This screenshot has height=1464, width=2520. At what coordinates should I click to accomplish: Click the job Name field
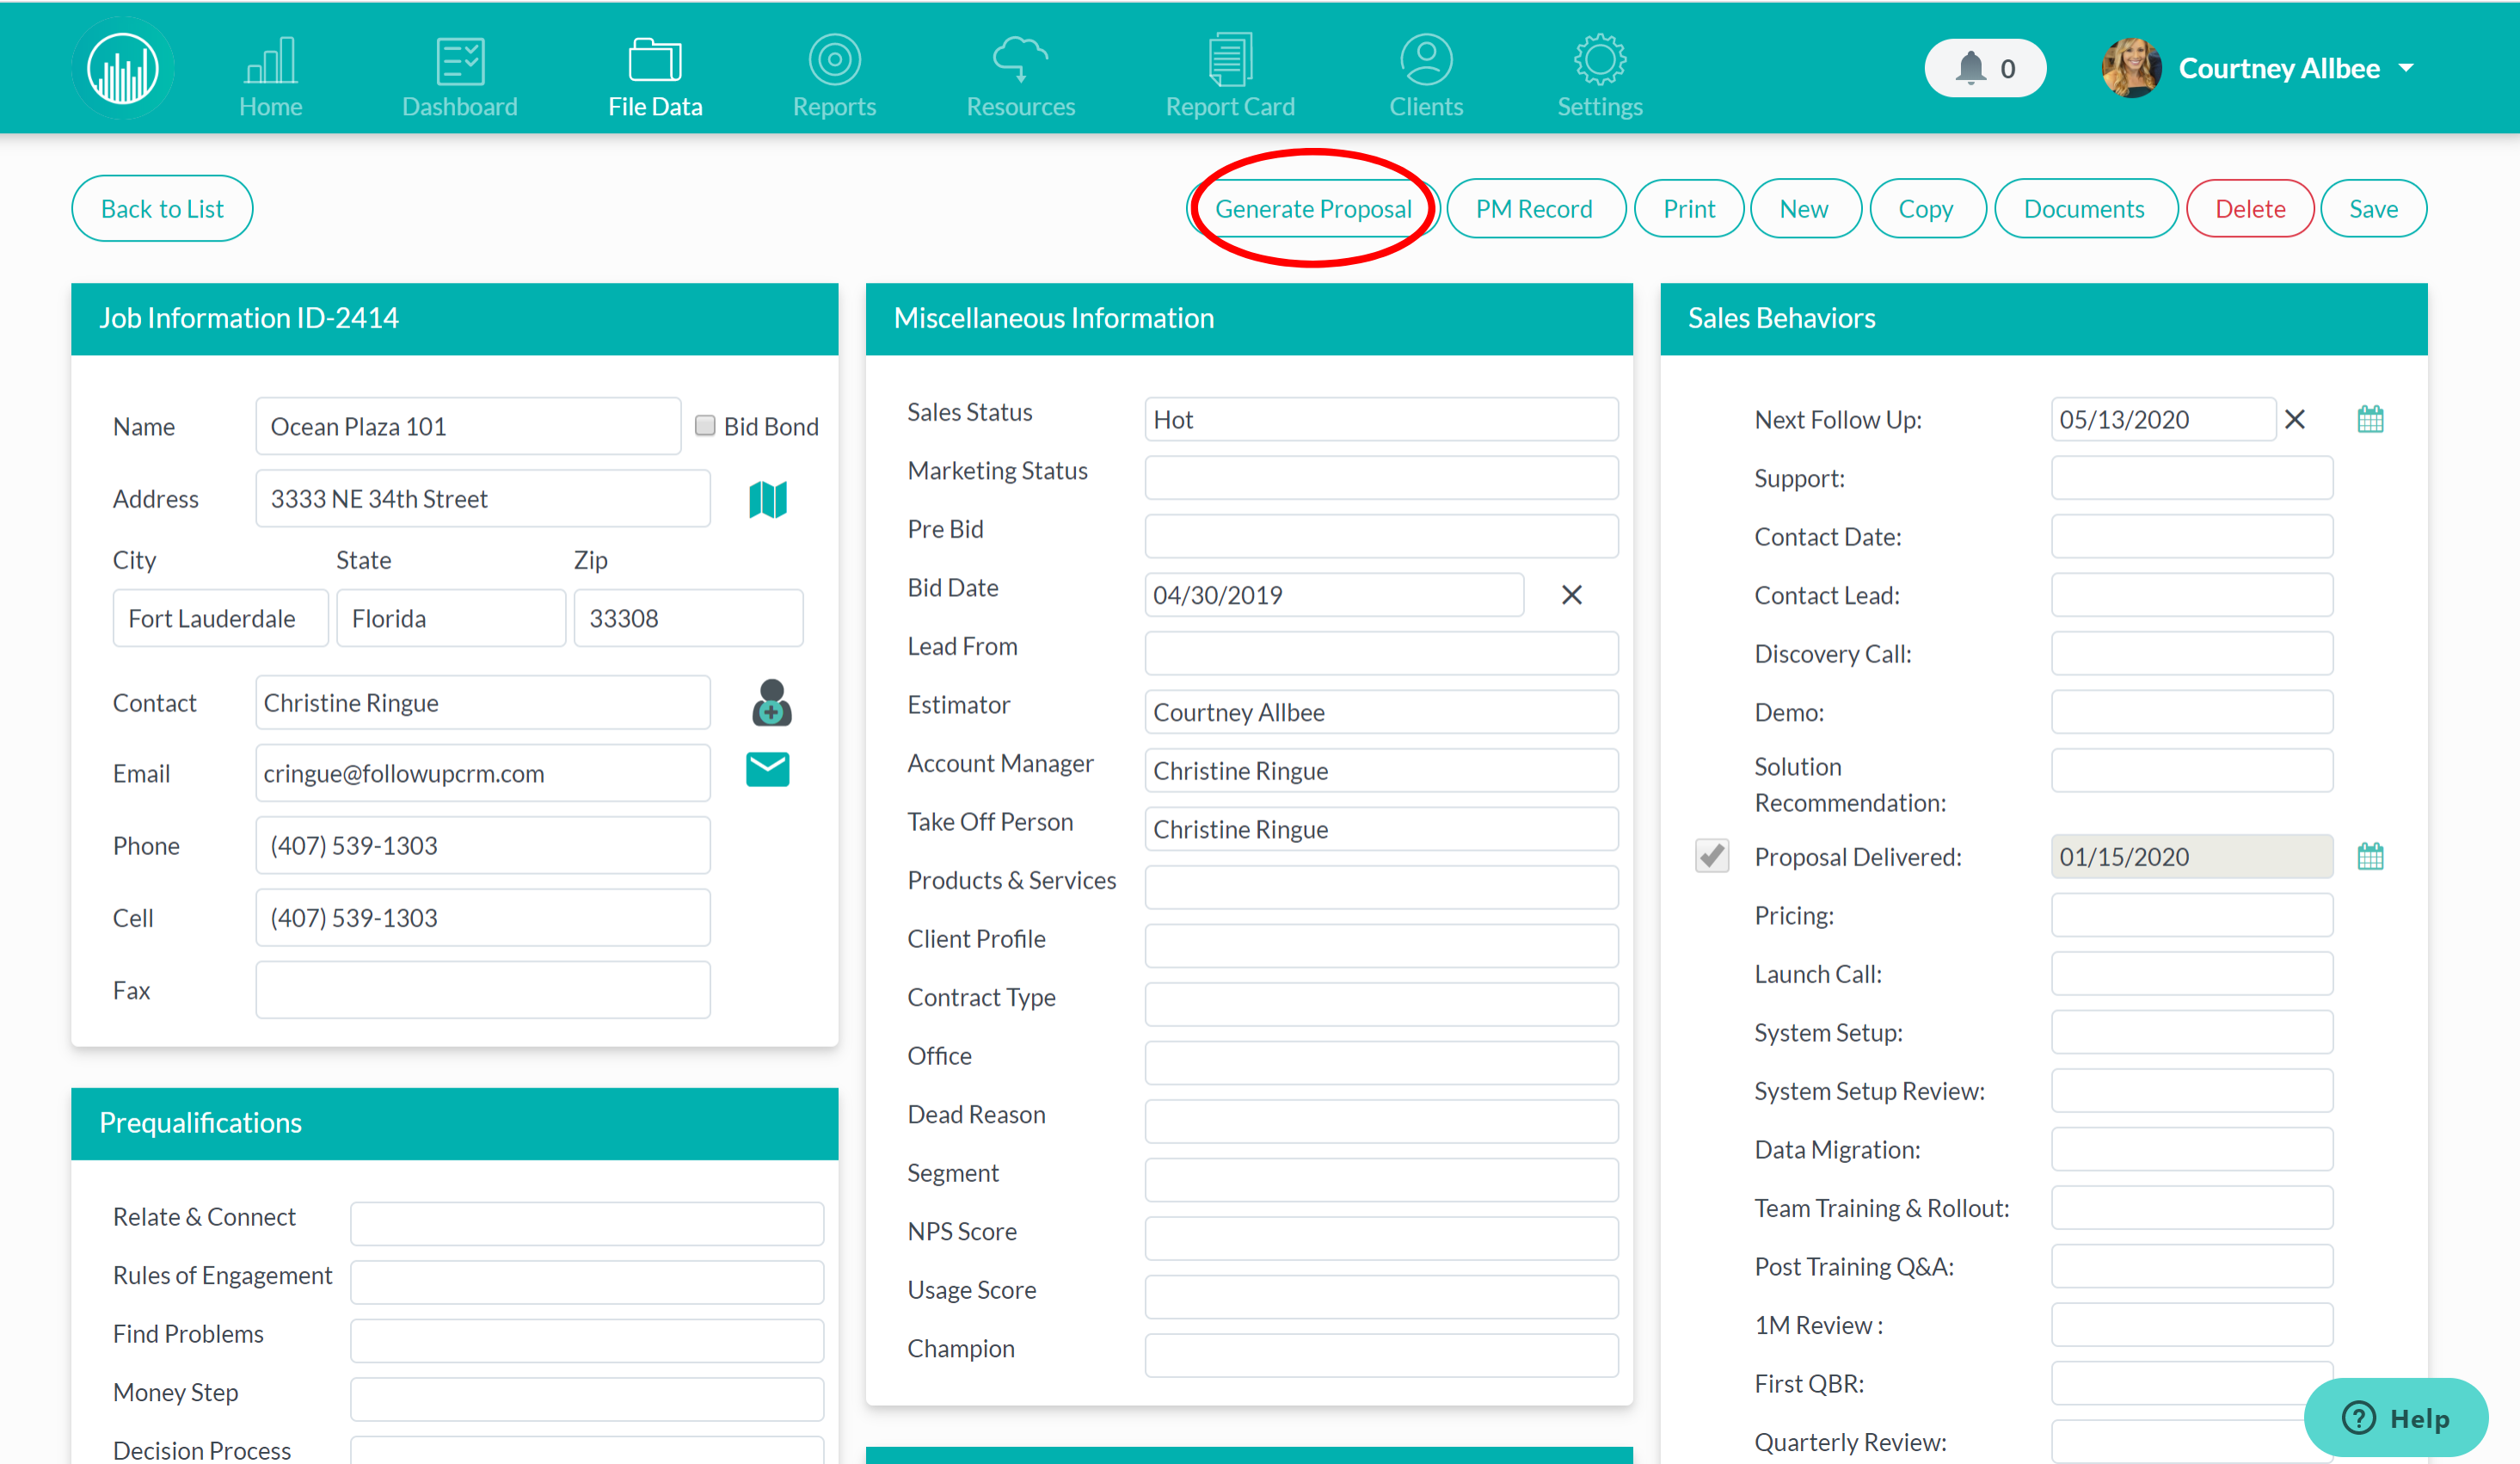468,426
